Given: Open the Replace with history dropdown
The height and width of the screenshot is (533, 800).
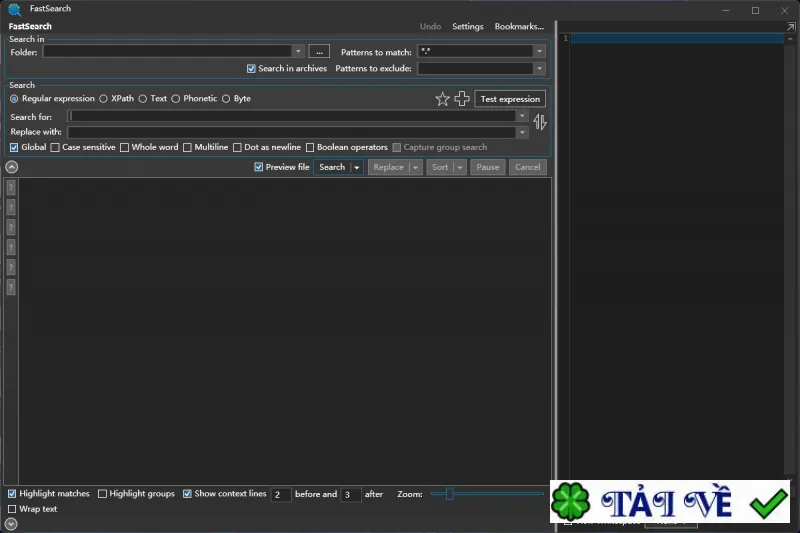Looking at the screenshot, I should [522, 133].
